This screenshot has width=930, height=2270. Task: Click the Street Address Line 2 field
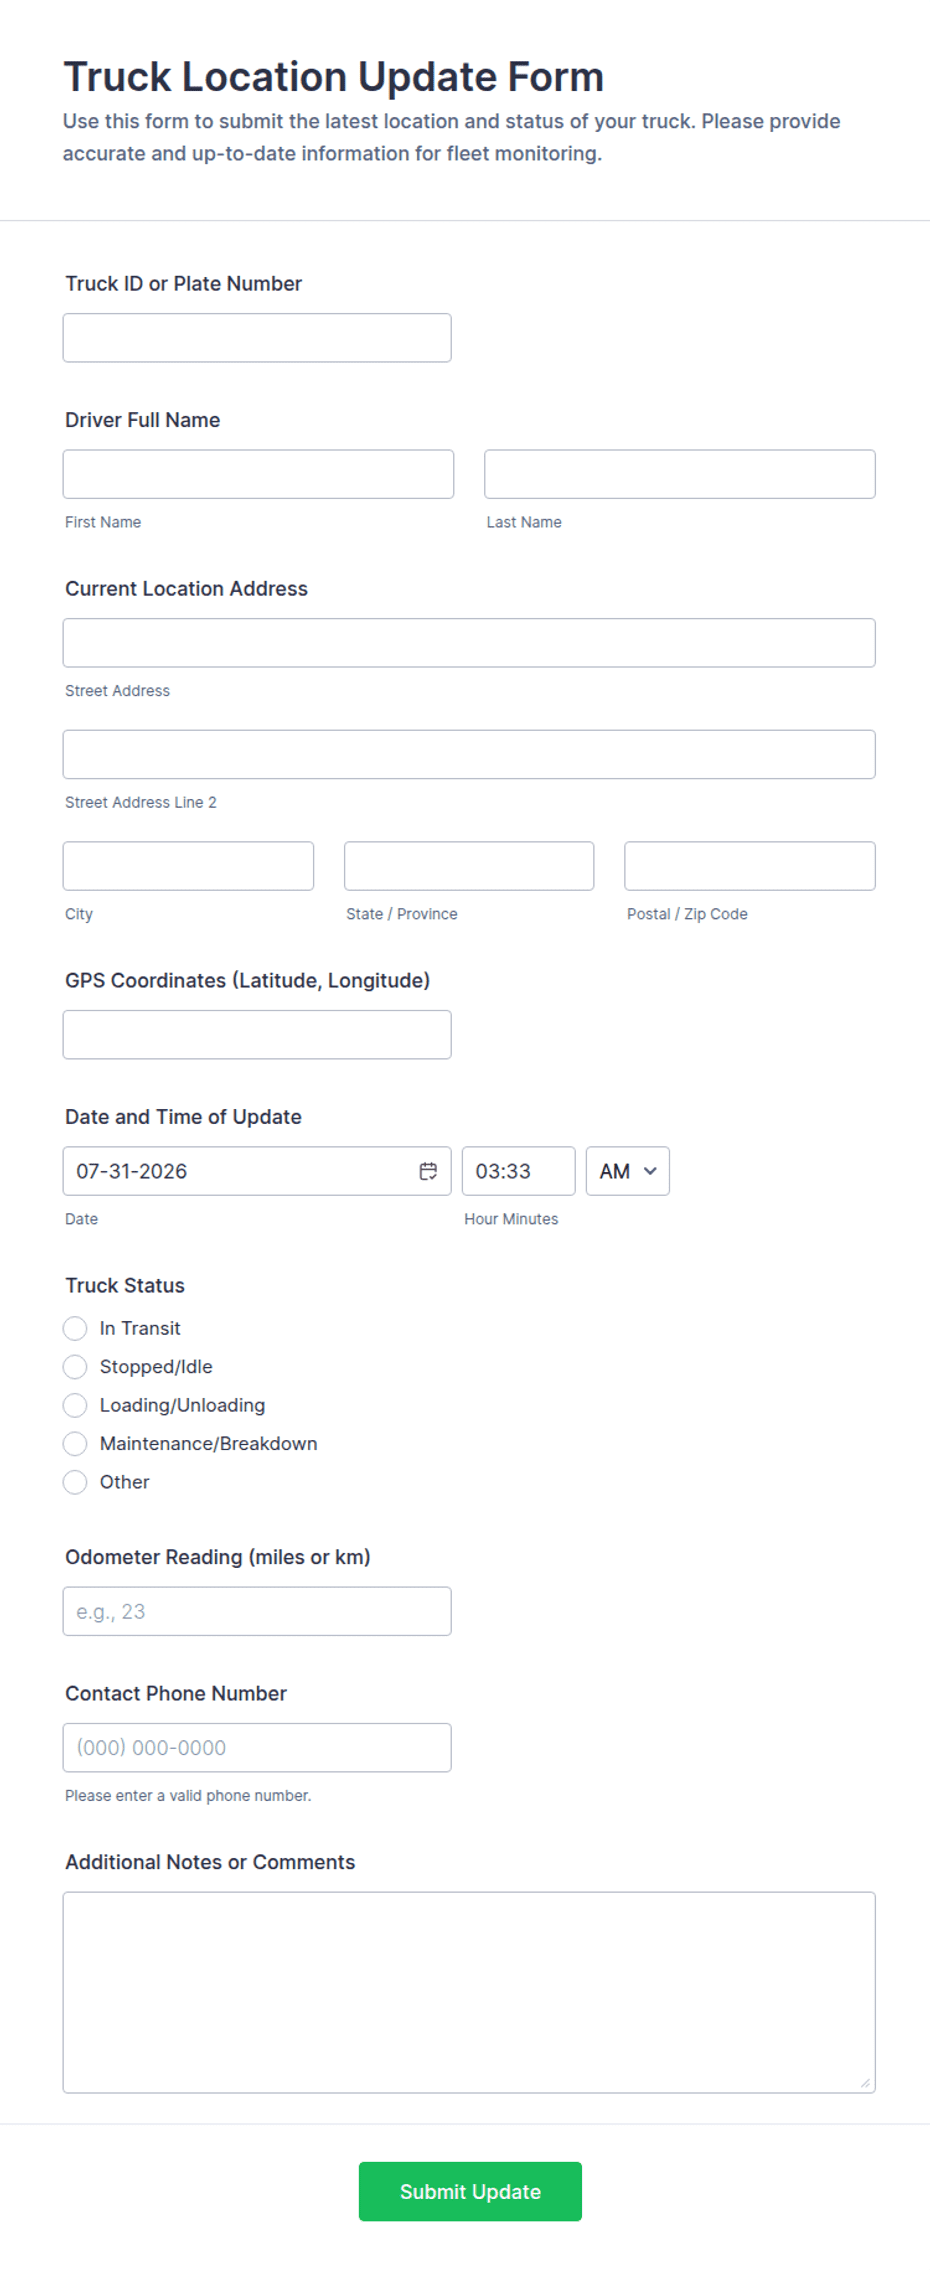coord(469,754)
